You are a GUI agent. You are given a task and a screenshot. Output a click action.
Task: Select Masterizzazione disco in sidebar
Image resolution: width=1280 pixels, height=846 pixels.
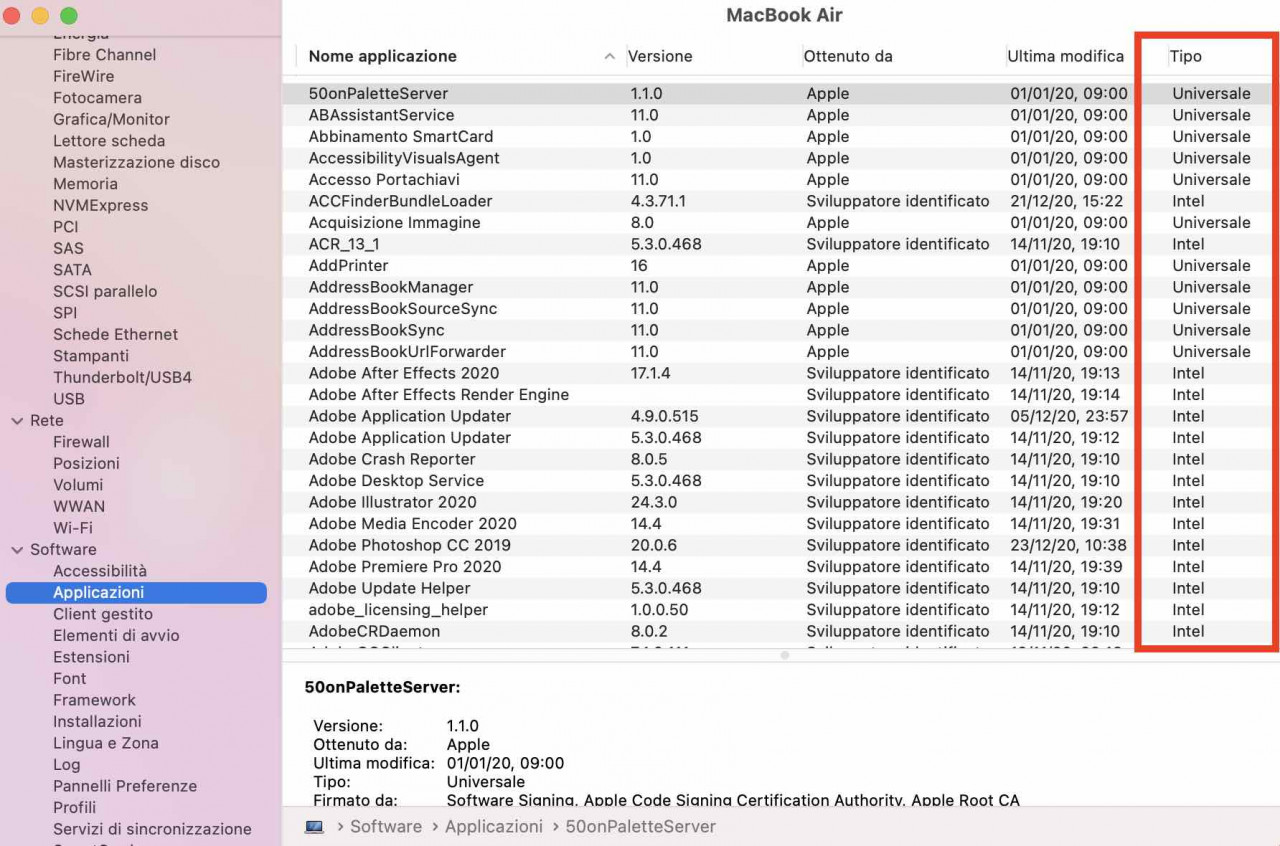click(x=136, y=163)
